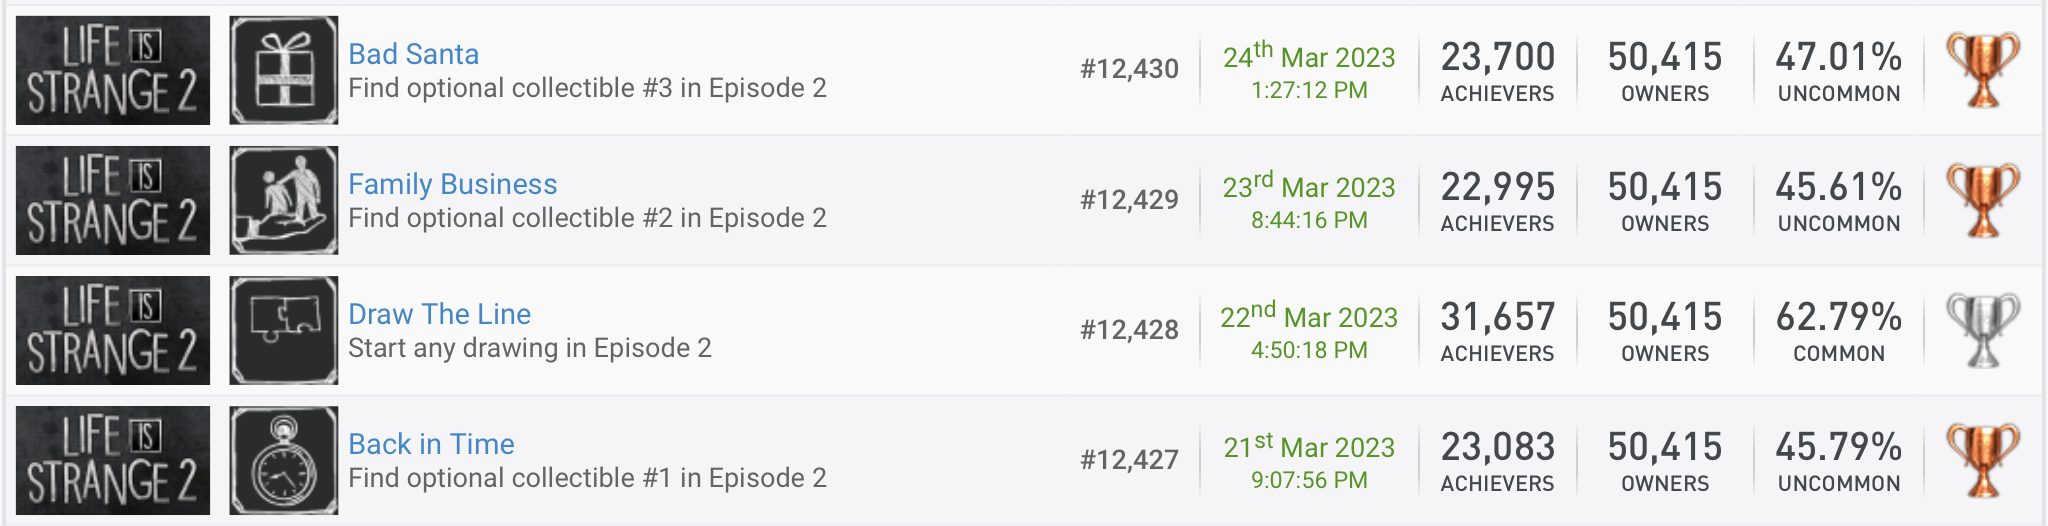Open the Family Business trophy link

click(452, 184)
